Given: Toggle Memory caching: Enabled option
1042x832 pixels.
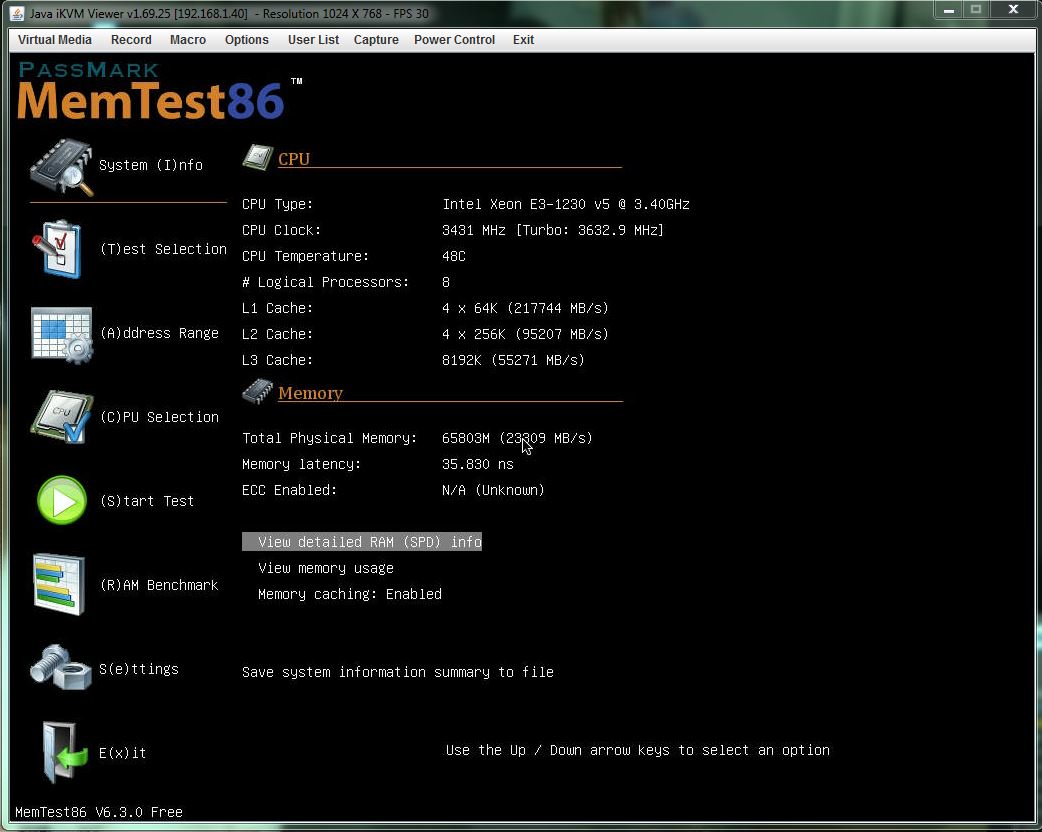Looking at the screenshot, I should tap(350, 594).
